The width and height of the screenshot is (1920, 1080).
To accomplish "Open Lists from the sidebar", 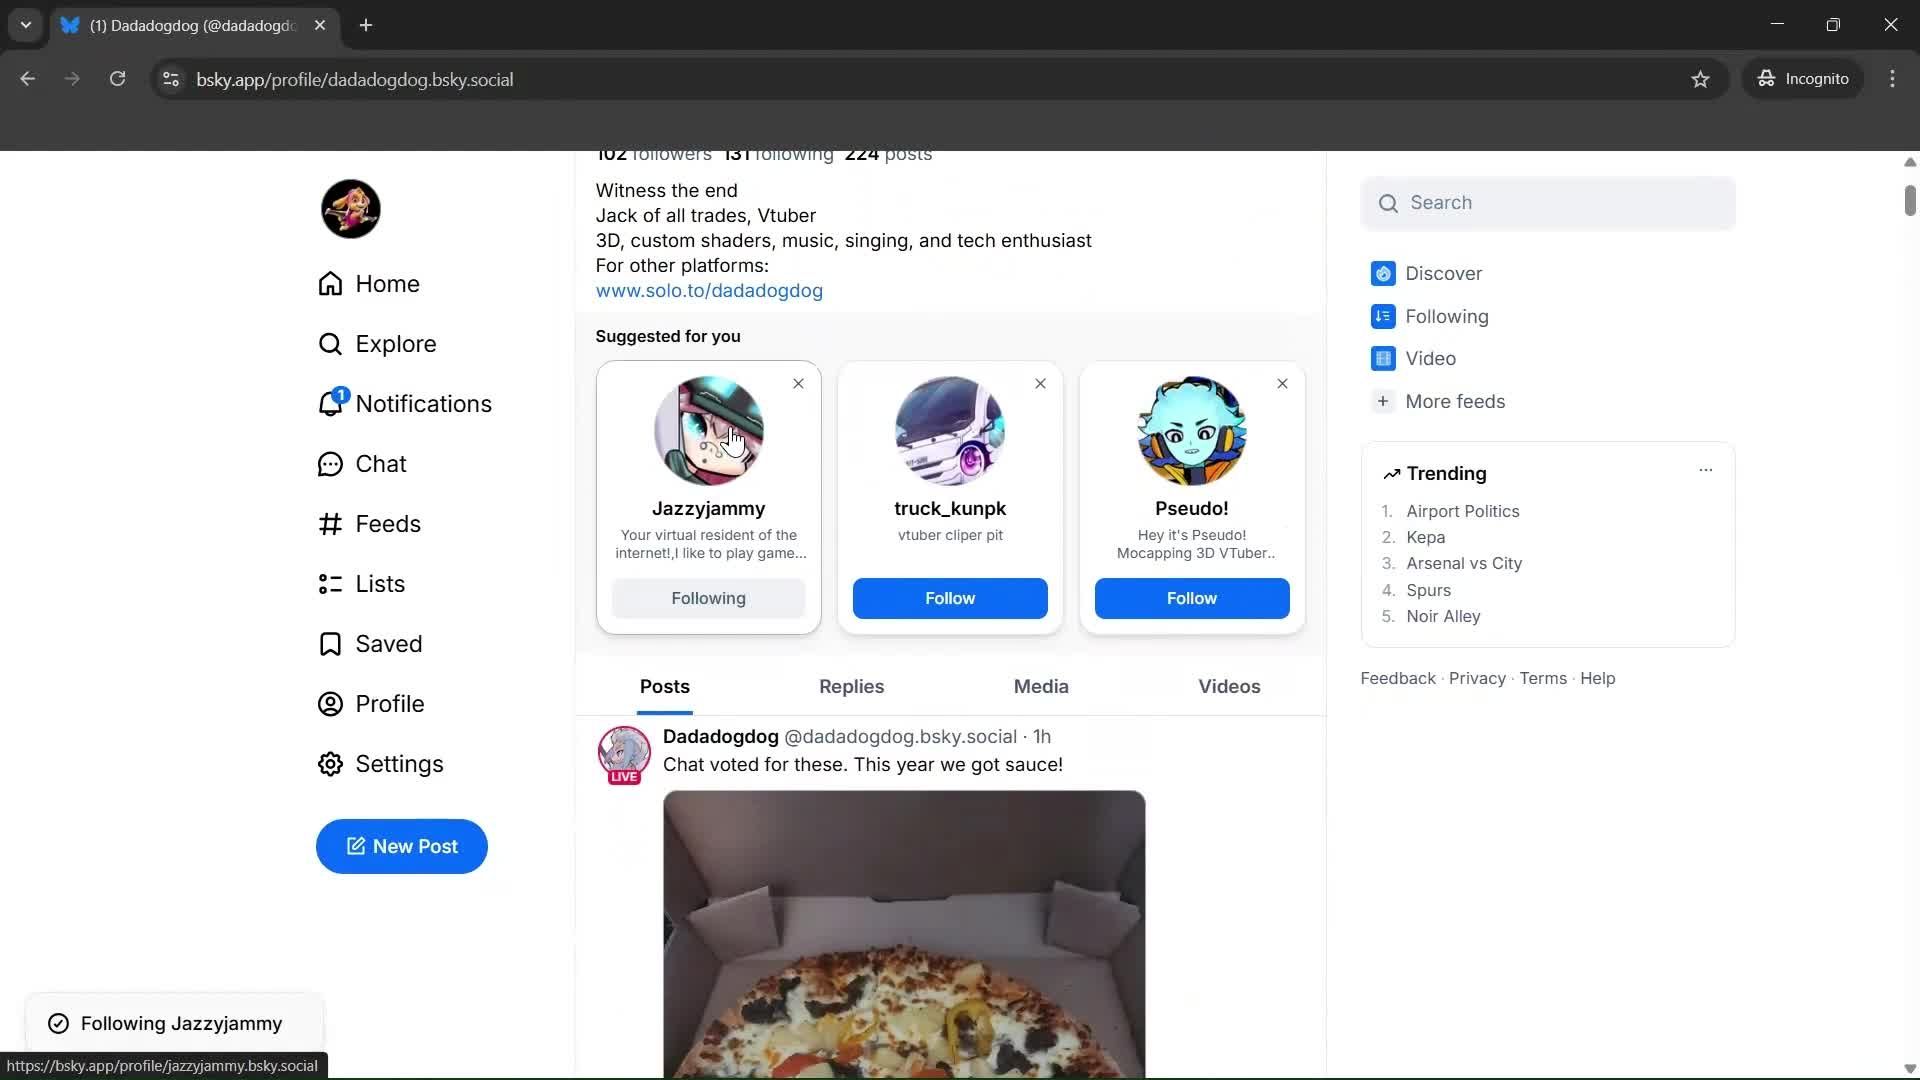I will 381,583.
